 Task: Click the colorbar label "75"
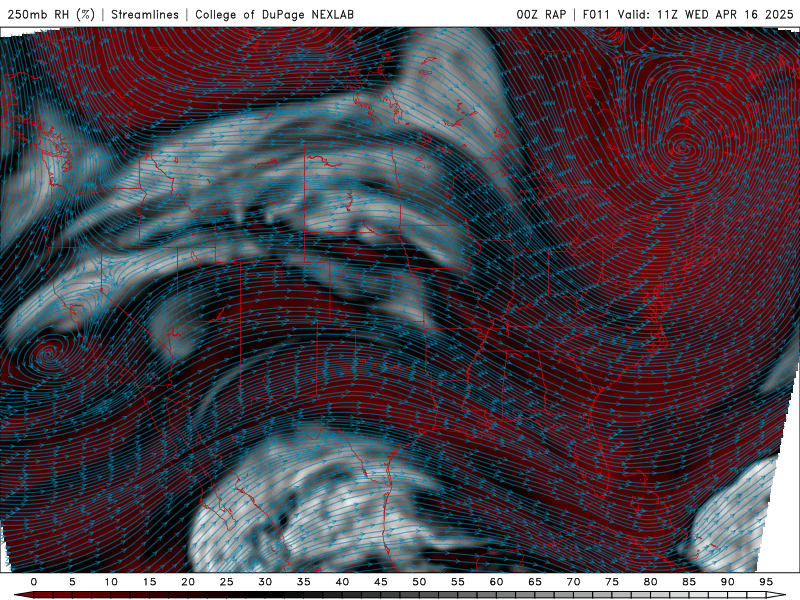[x=612, y=582]
